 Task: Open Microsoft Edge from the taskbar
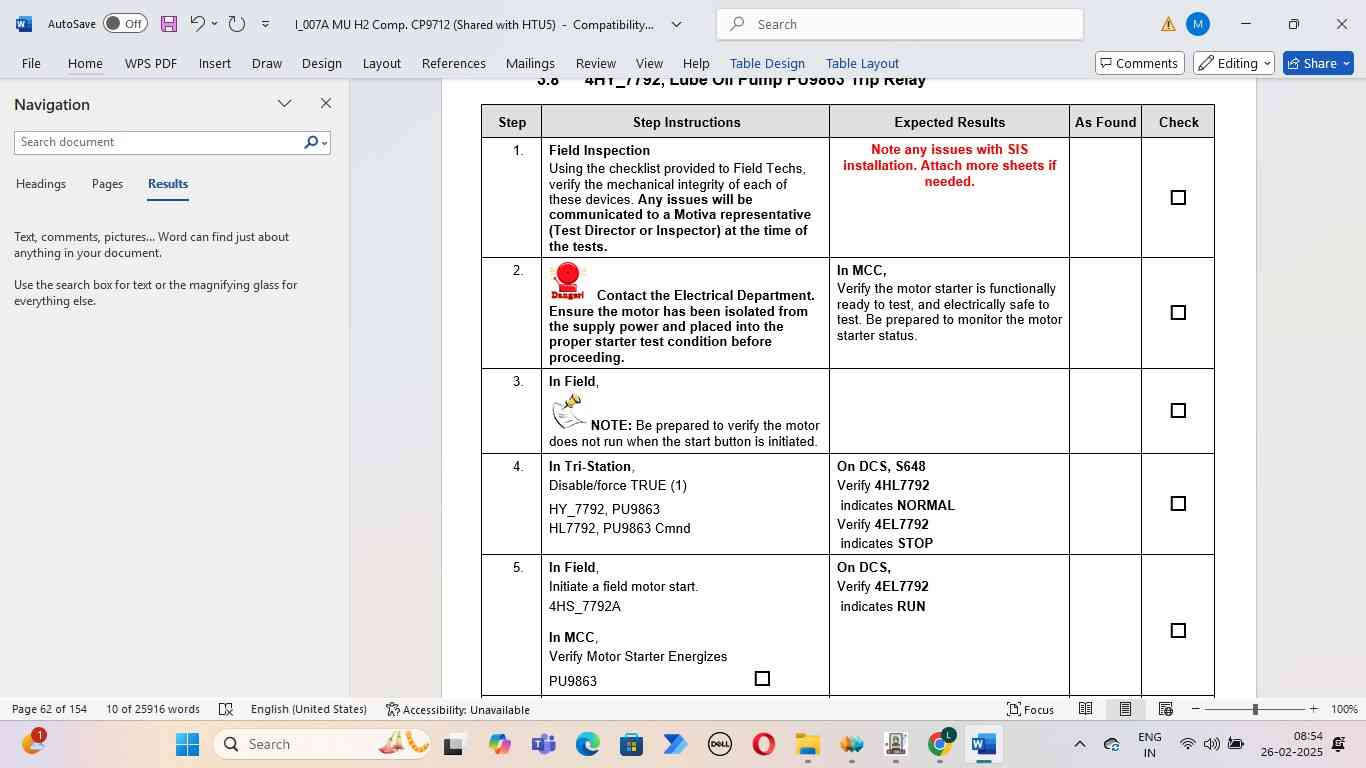(x=588, y=744)
